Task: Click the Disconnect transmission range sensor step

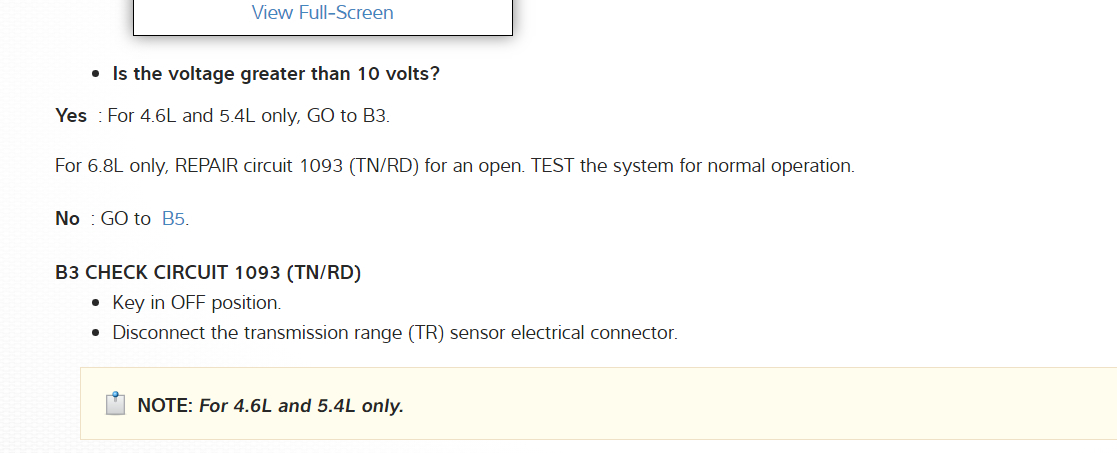Action: click(x=394, y=332)
